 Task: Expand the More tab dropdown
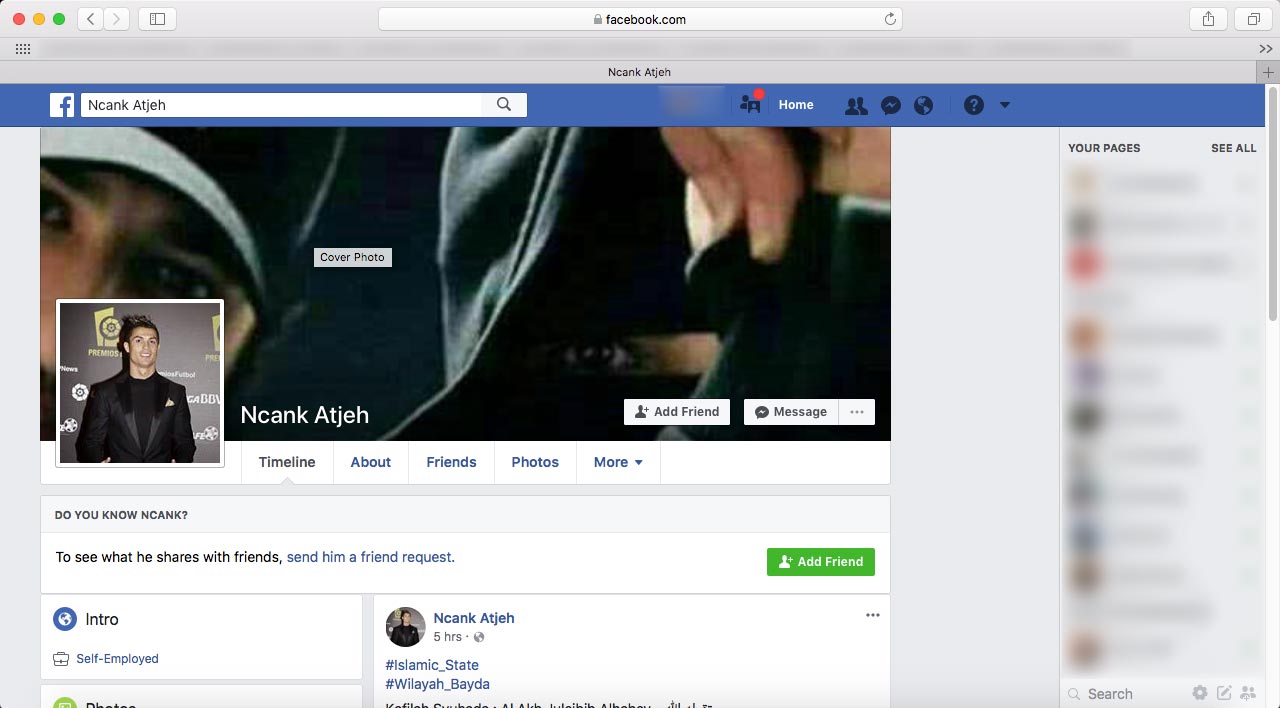click(618, 462)
